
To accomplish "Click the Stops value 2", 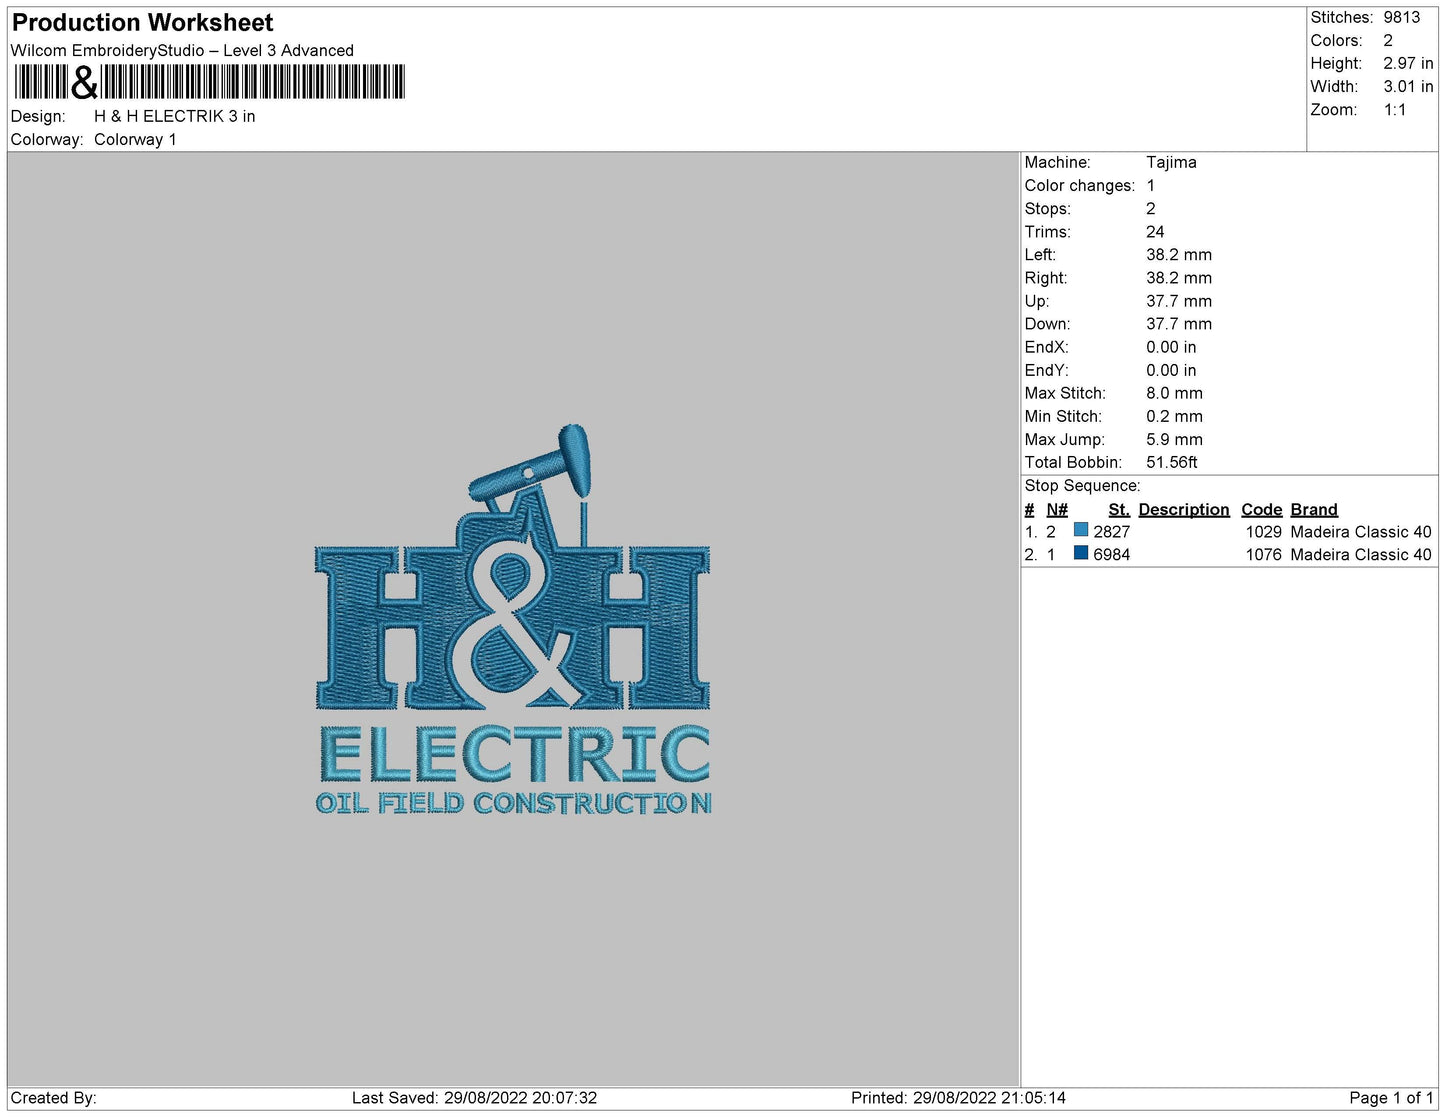I will 1151,208.
